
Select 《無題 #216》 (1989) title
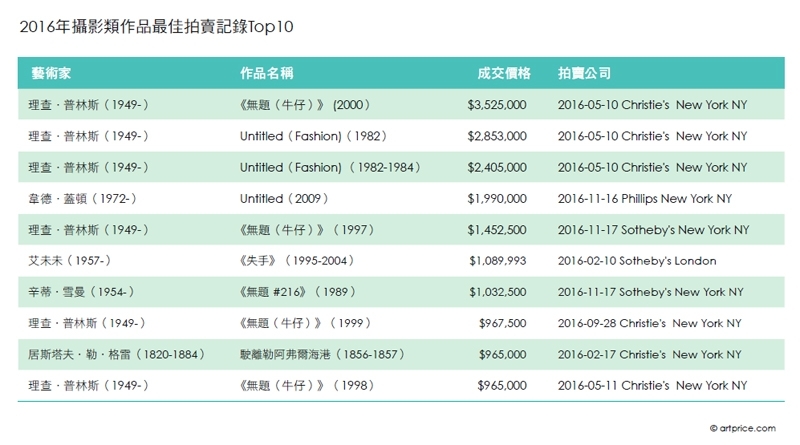297,292
